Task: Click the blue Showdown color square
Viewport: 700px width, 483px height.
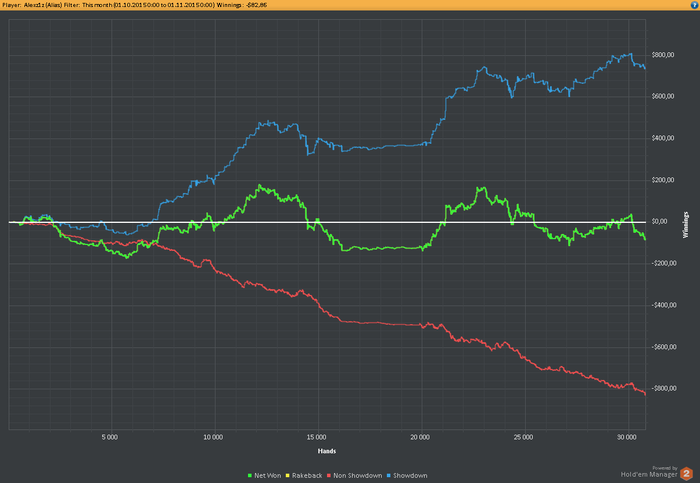Action: coord(388,476)
